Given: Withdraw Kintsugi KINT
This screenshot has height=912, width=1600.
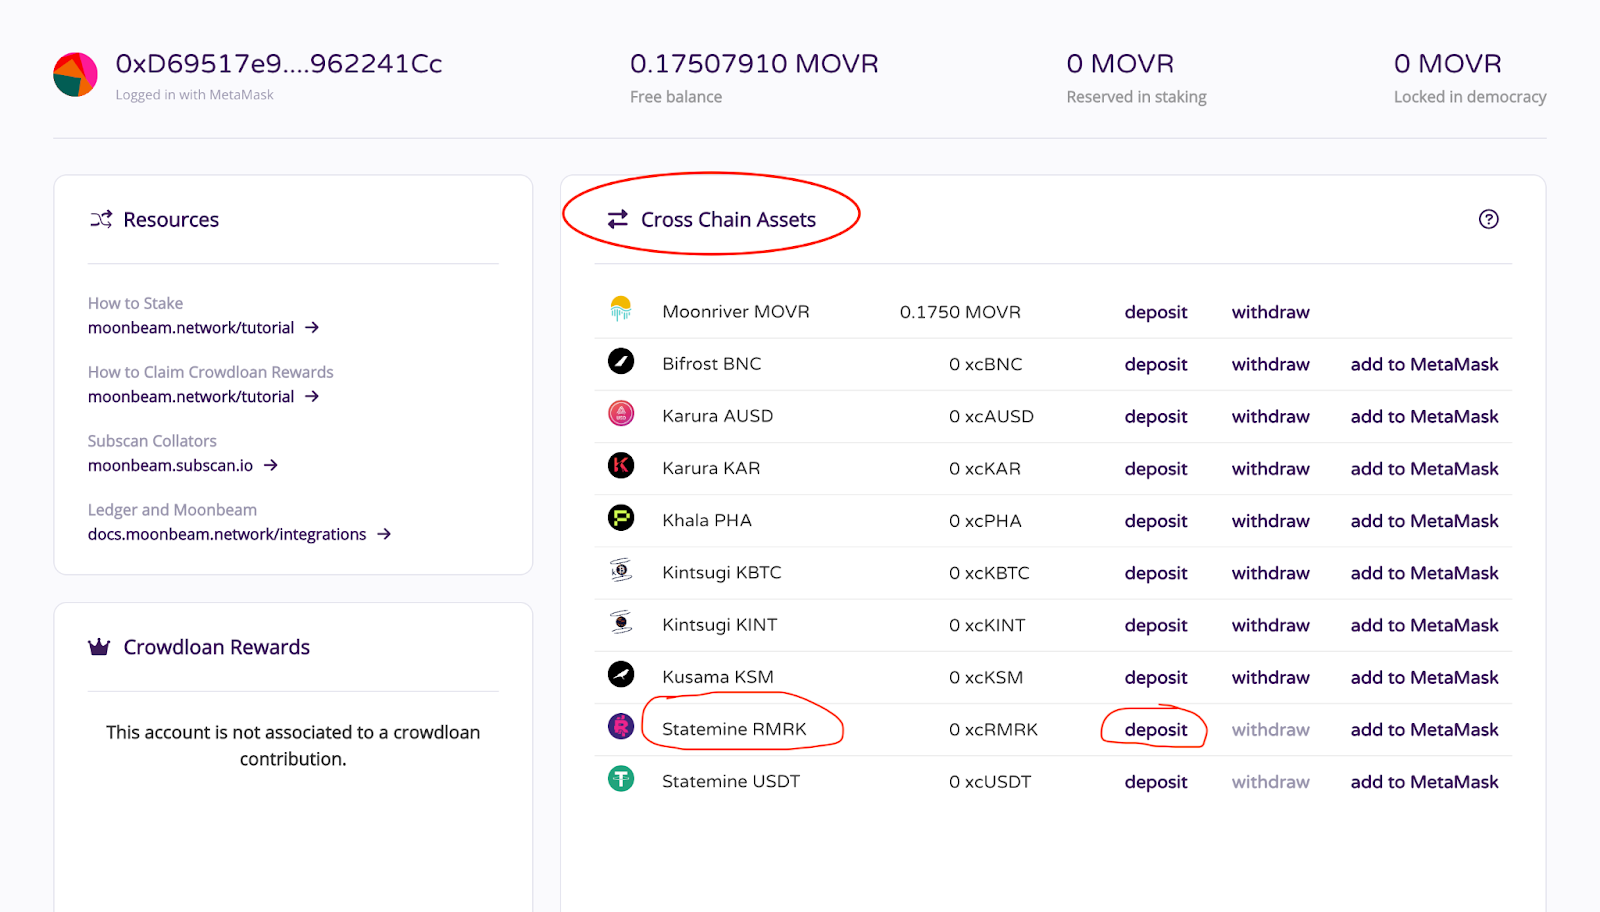Looking at the screenshot, I should tap(1270, 625).
